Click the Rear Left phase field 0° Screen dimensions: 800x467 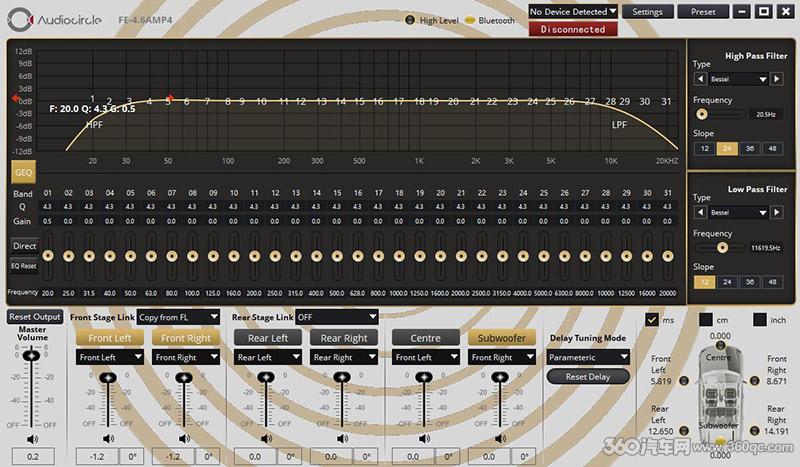point(290,456)
